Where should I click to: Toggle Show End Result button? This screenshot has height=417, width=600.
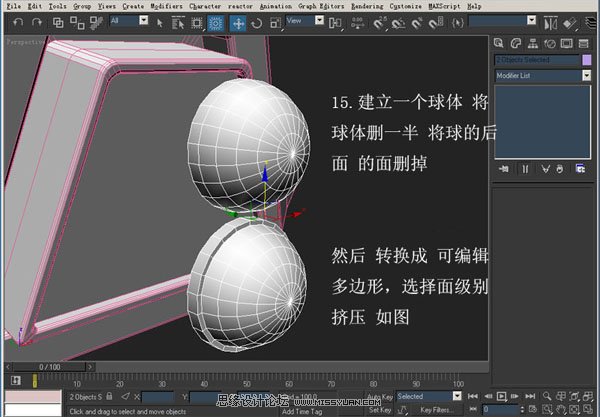click(x=525, y=169)
